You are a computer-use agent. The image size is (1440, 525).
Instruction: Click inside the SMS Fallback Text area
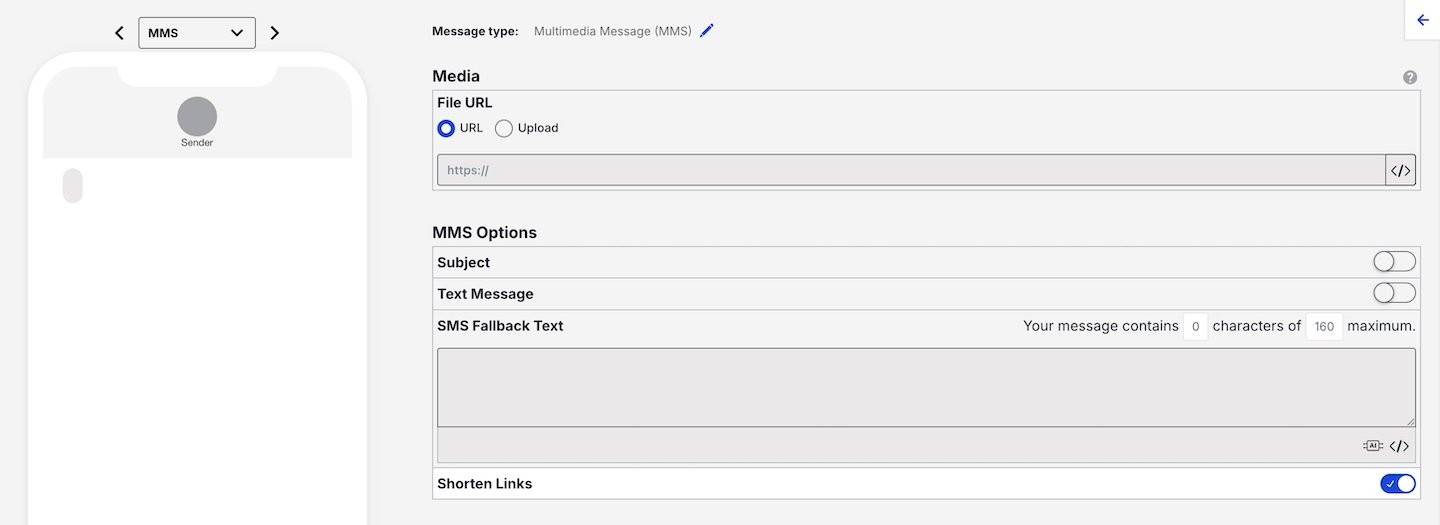(x=926, y=387)
